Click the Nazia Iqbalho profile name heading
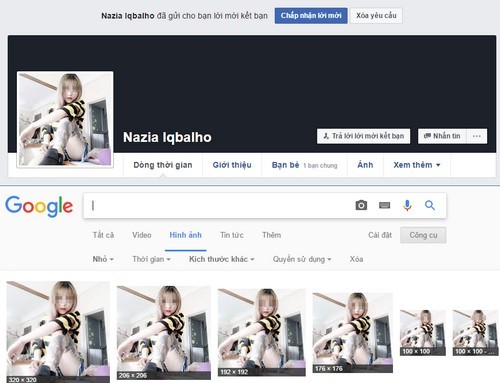Image resolution: width=500 pixels, height=383 pixels. click(x=167, y=137)
